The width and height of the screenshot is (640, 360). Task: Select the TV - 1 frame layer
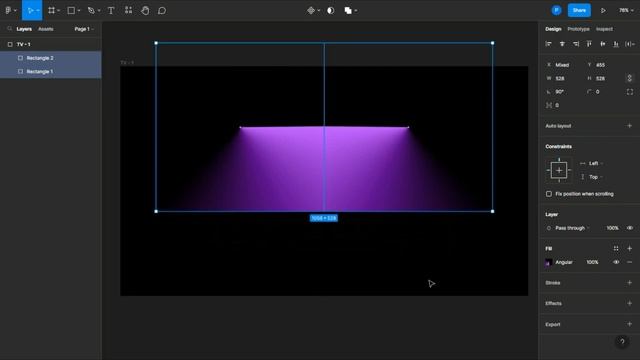(51, 44)
